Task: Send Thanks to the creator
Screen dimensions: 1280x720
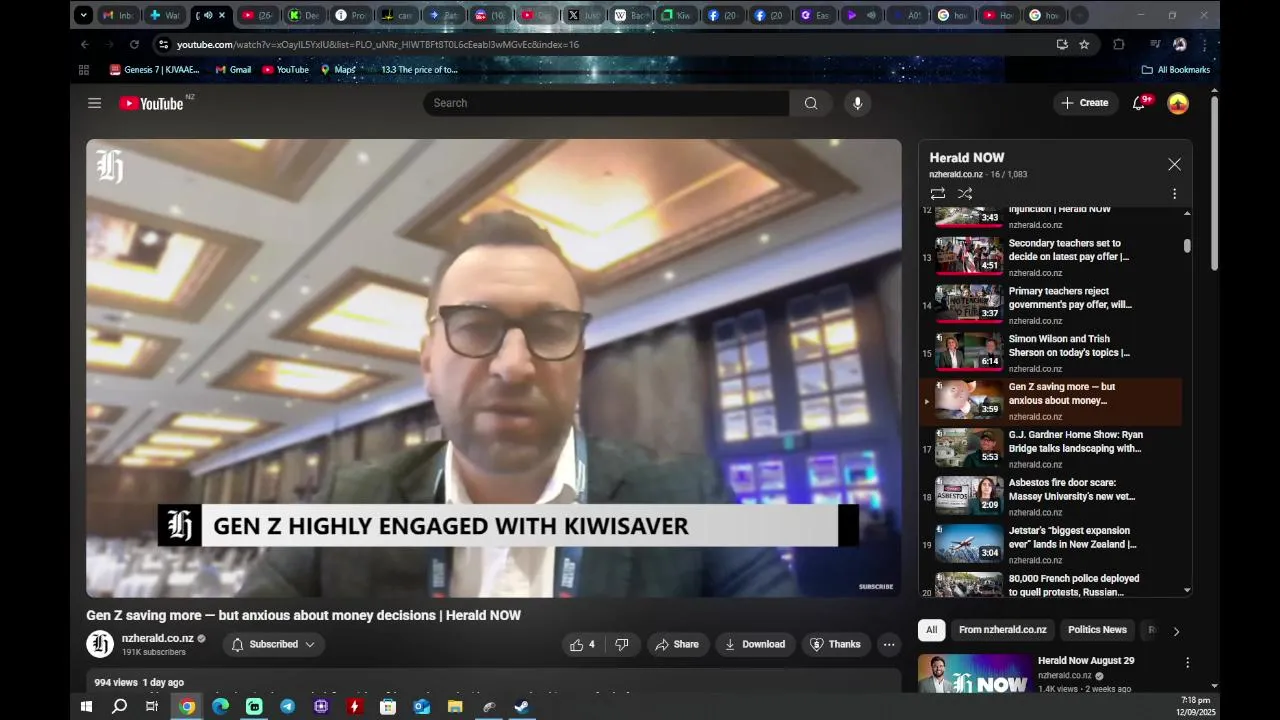Action: pyautogui.click(x=835, y=645)
